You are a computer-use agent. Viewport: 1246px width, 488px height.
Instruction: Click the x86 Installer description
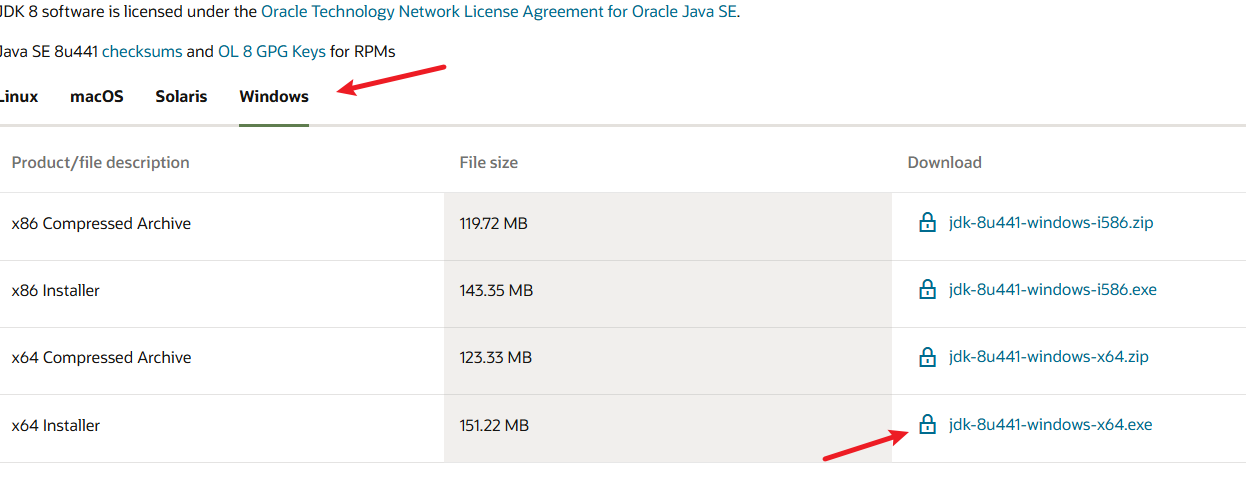click(x=56, y=290)
